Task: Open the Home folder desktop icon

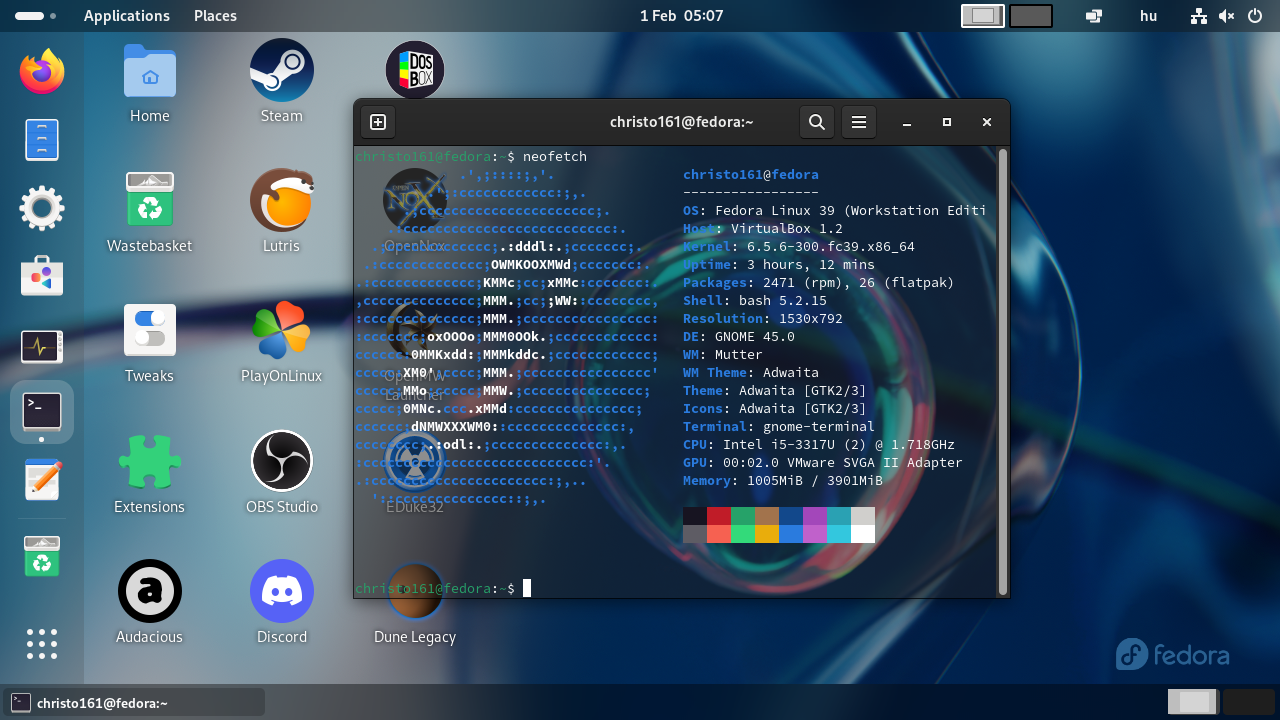Action: pos(150,83)
